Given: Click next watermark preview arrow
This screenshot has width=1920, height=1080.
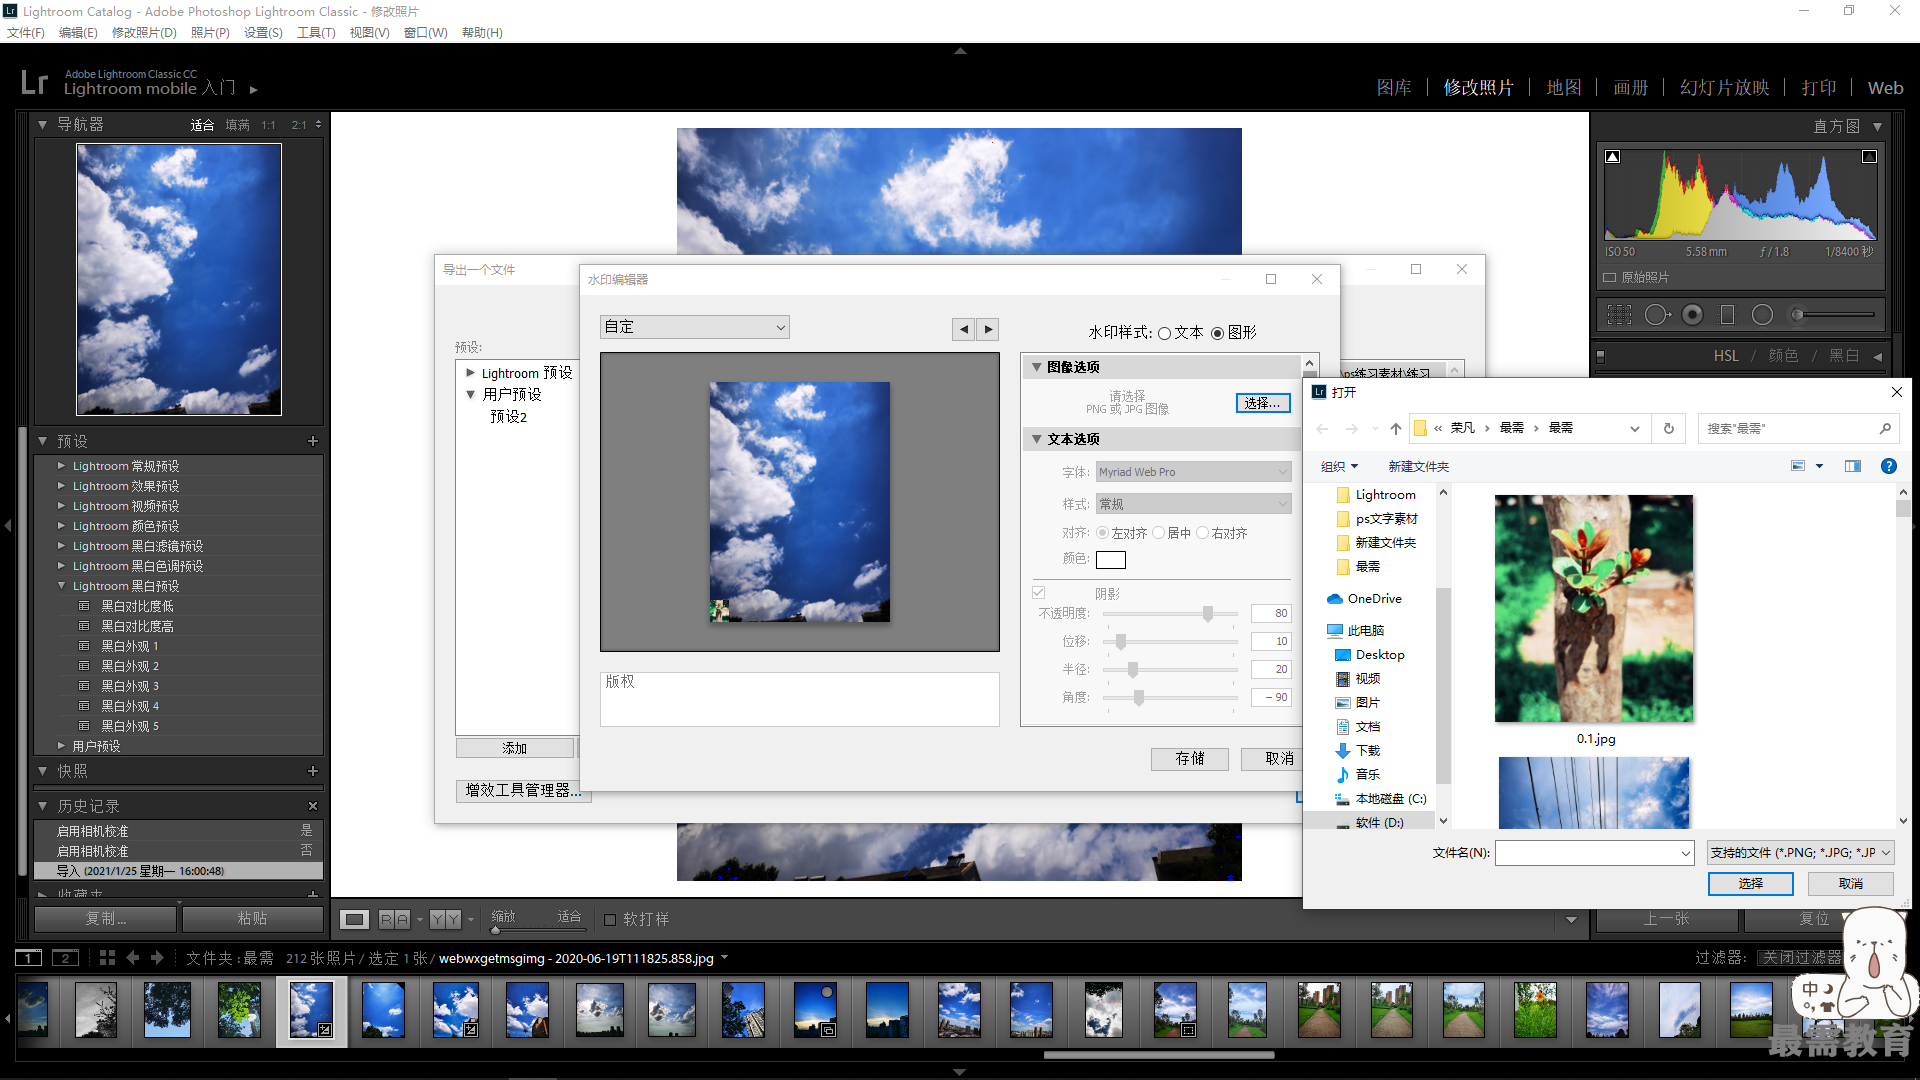Looking at the screenshot, I should [x=988, y=329].
